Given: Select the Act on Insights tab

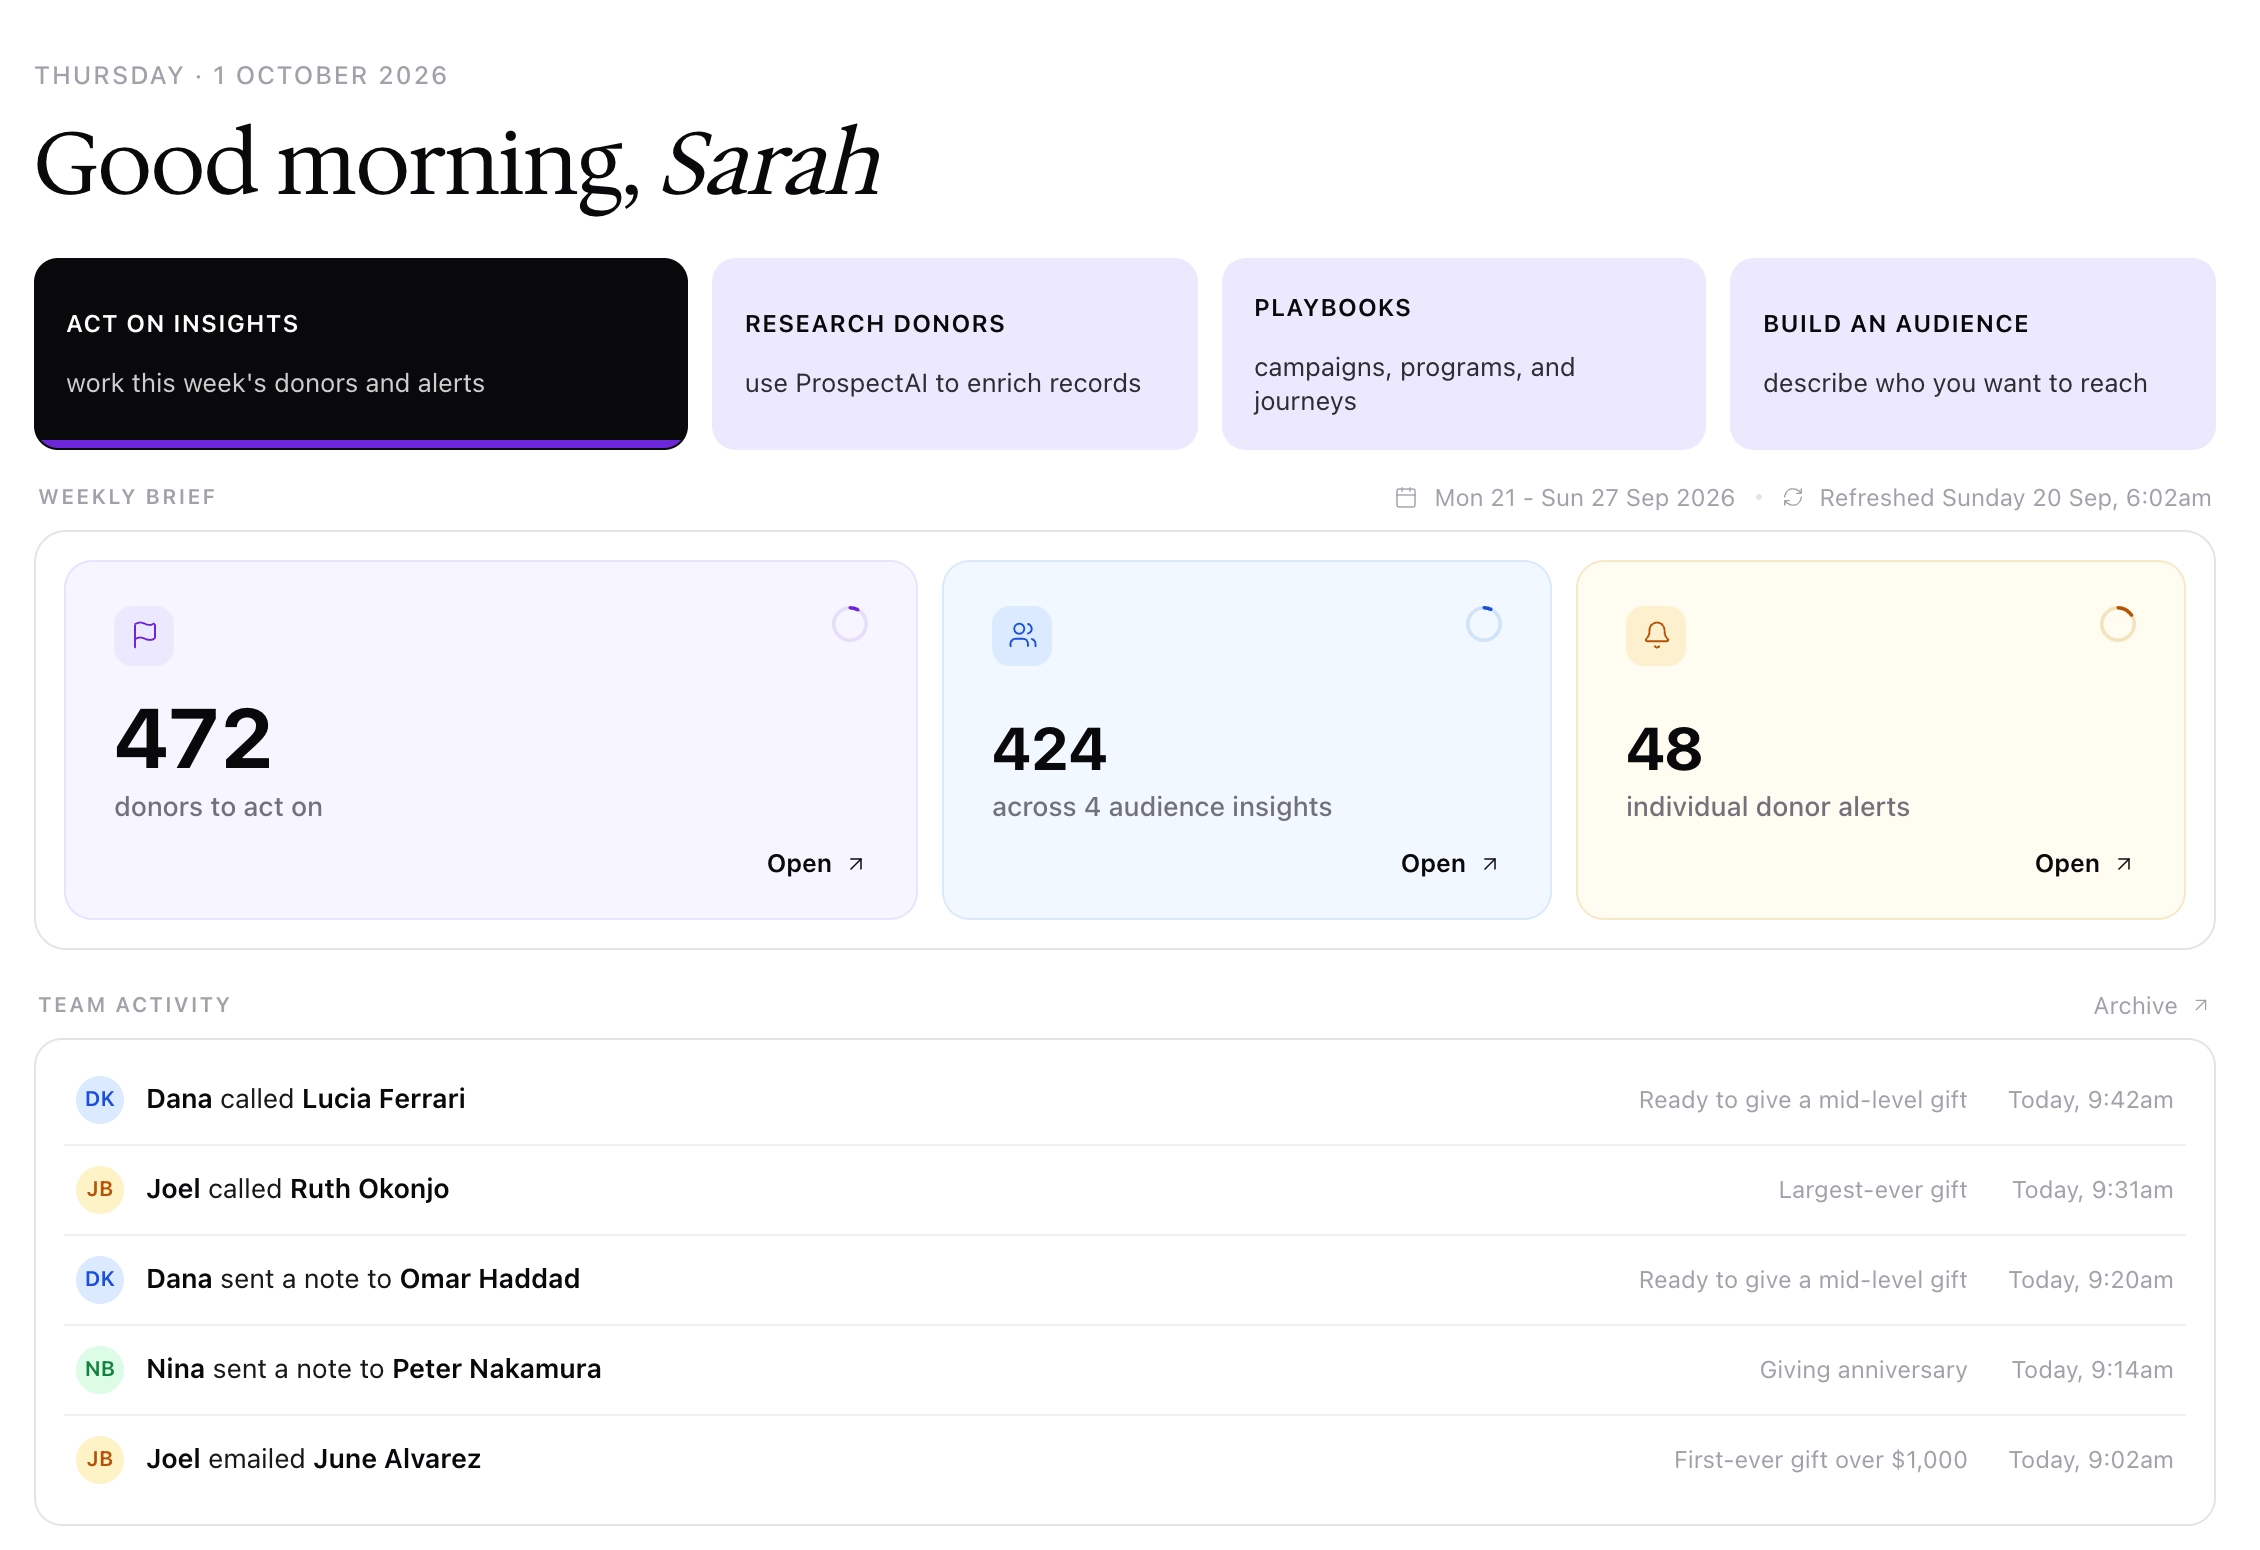Looking at the screenshot, I should (x=361, y=354).
